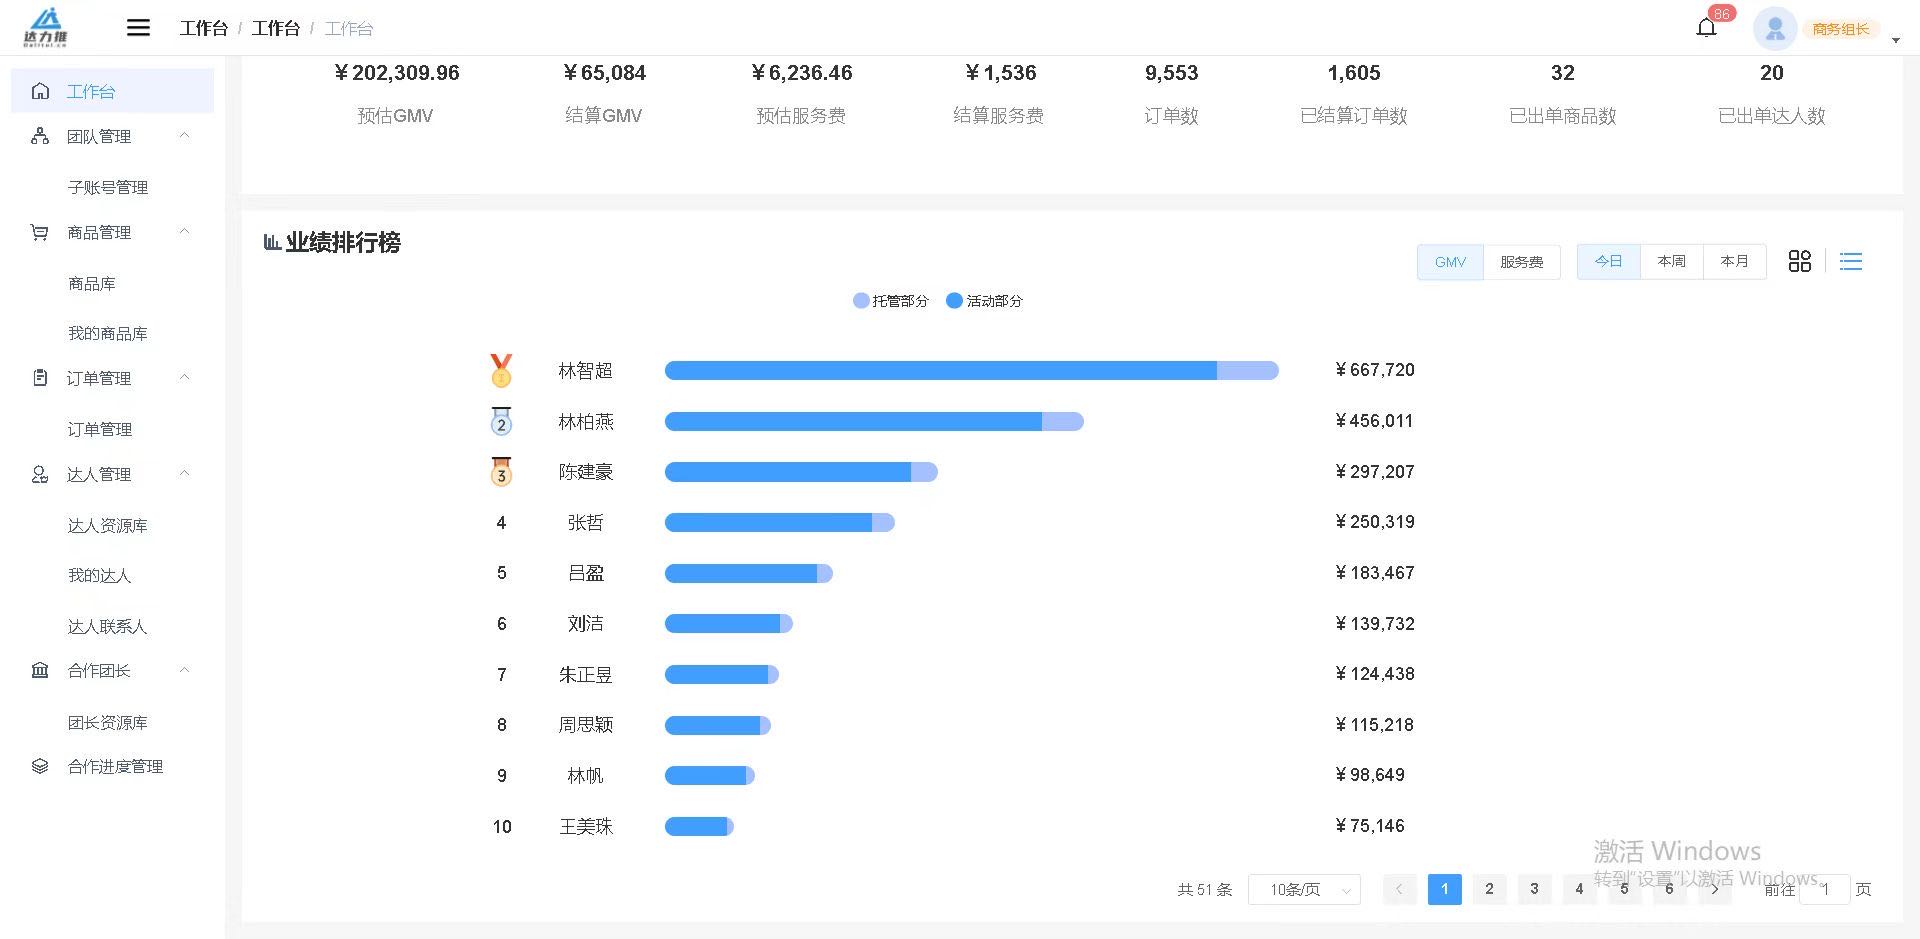Click previous page arrow
This screenshot has width=1920, height=939.
[1399, 889]
